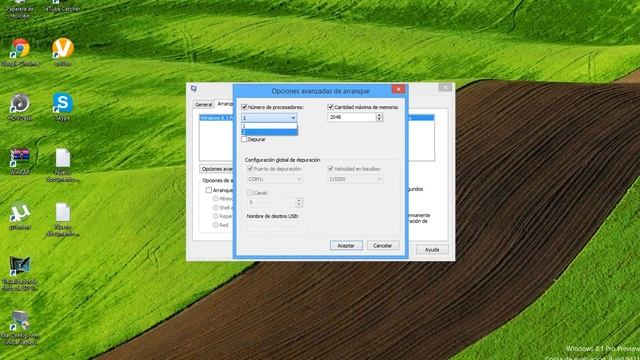The image size is (640, 360).
Task: Click the system configuration window title icon
Action: 194,88
